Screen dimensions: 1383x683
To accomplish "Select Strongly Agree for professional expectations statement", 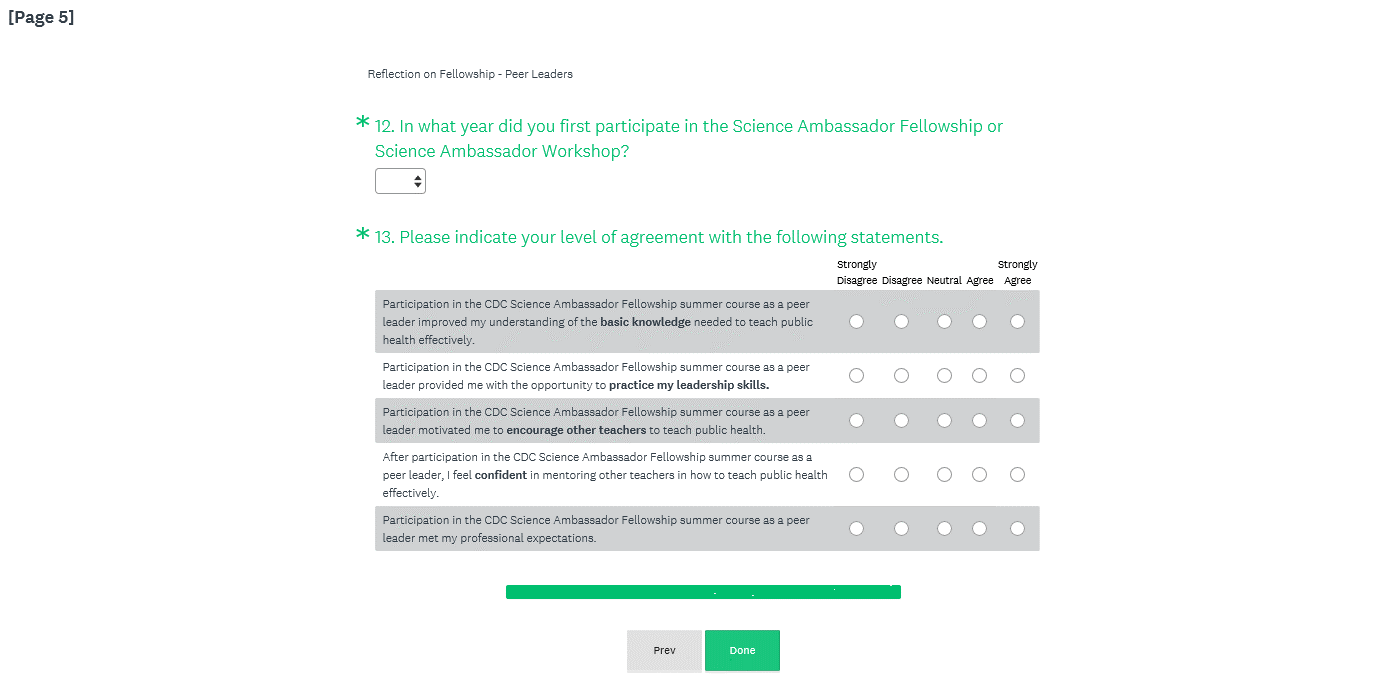I will point(1017,529).
